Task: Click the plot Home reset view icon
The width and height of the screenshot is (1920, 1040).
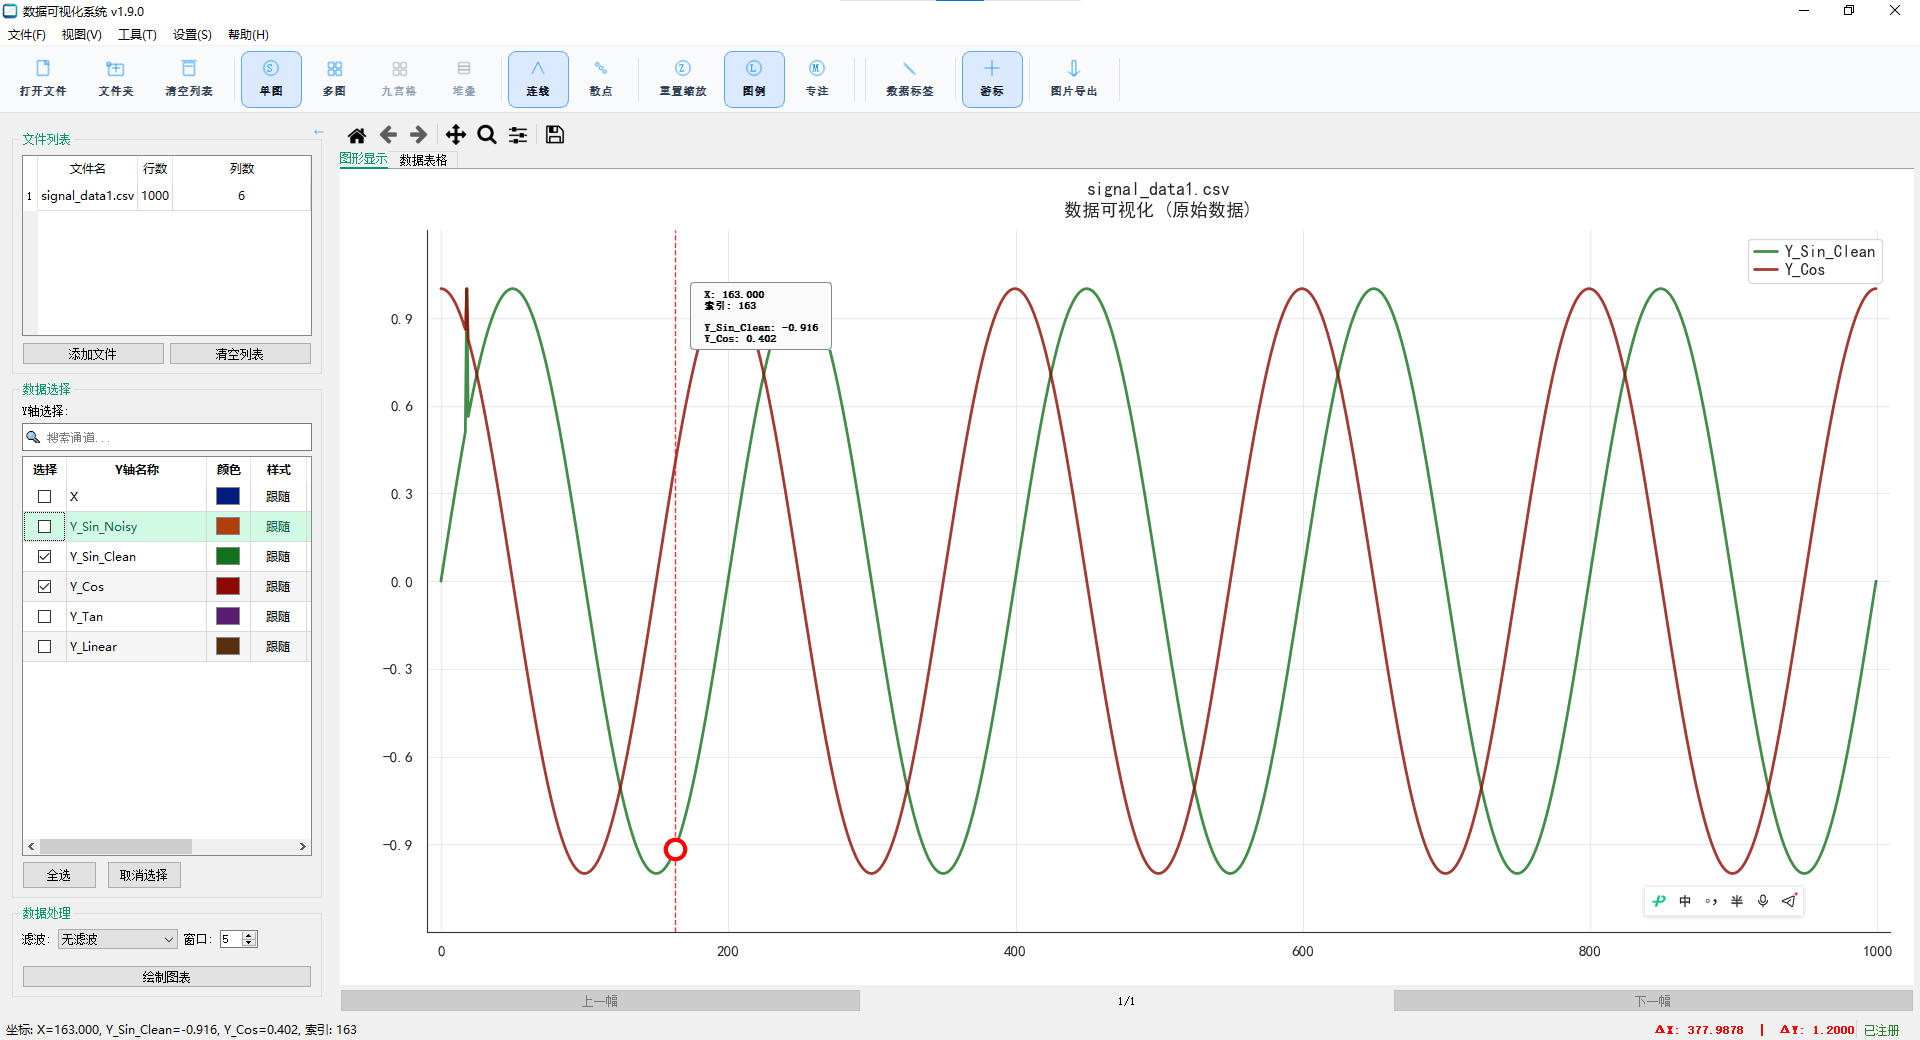Action: point(357,135)
